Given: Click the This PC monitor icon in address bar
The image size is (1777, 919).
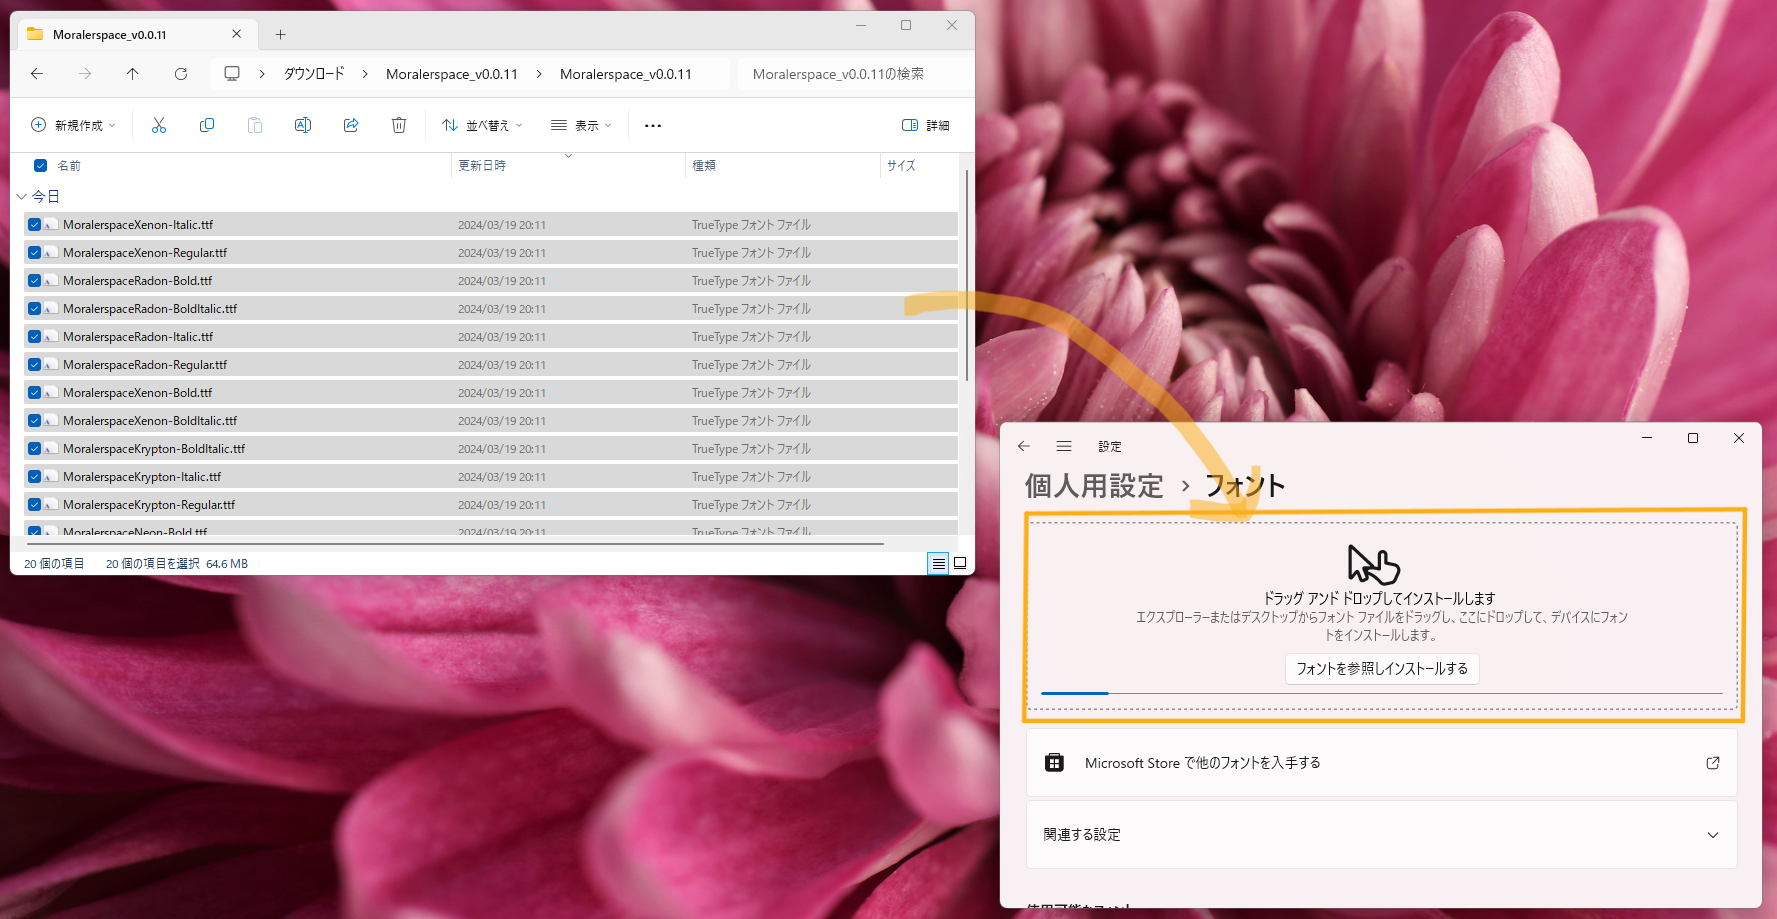Looking at the screenshot, I should pyautogui.click(x=232, y=74).
